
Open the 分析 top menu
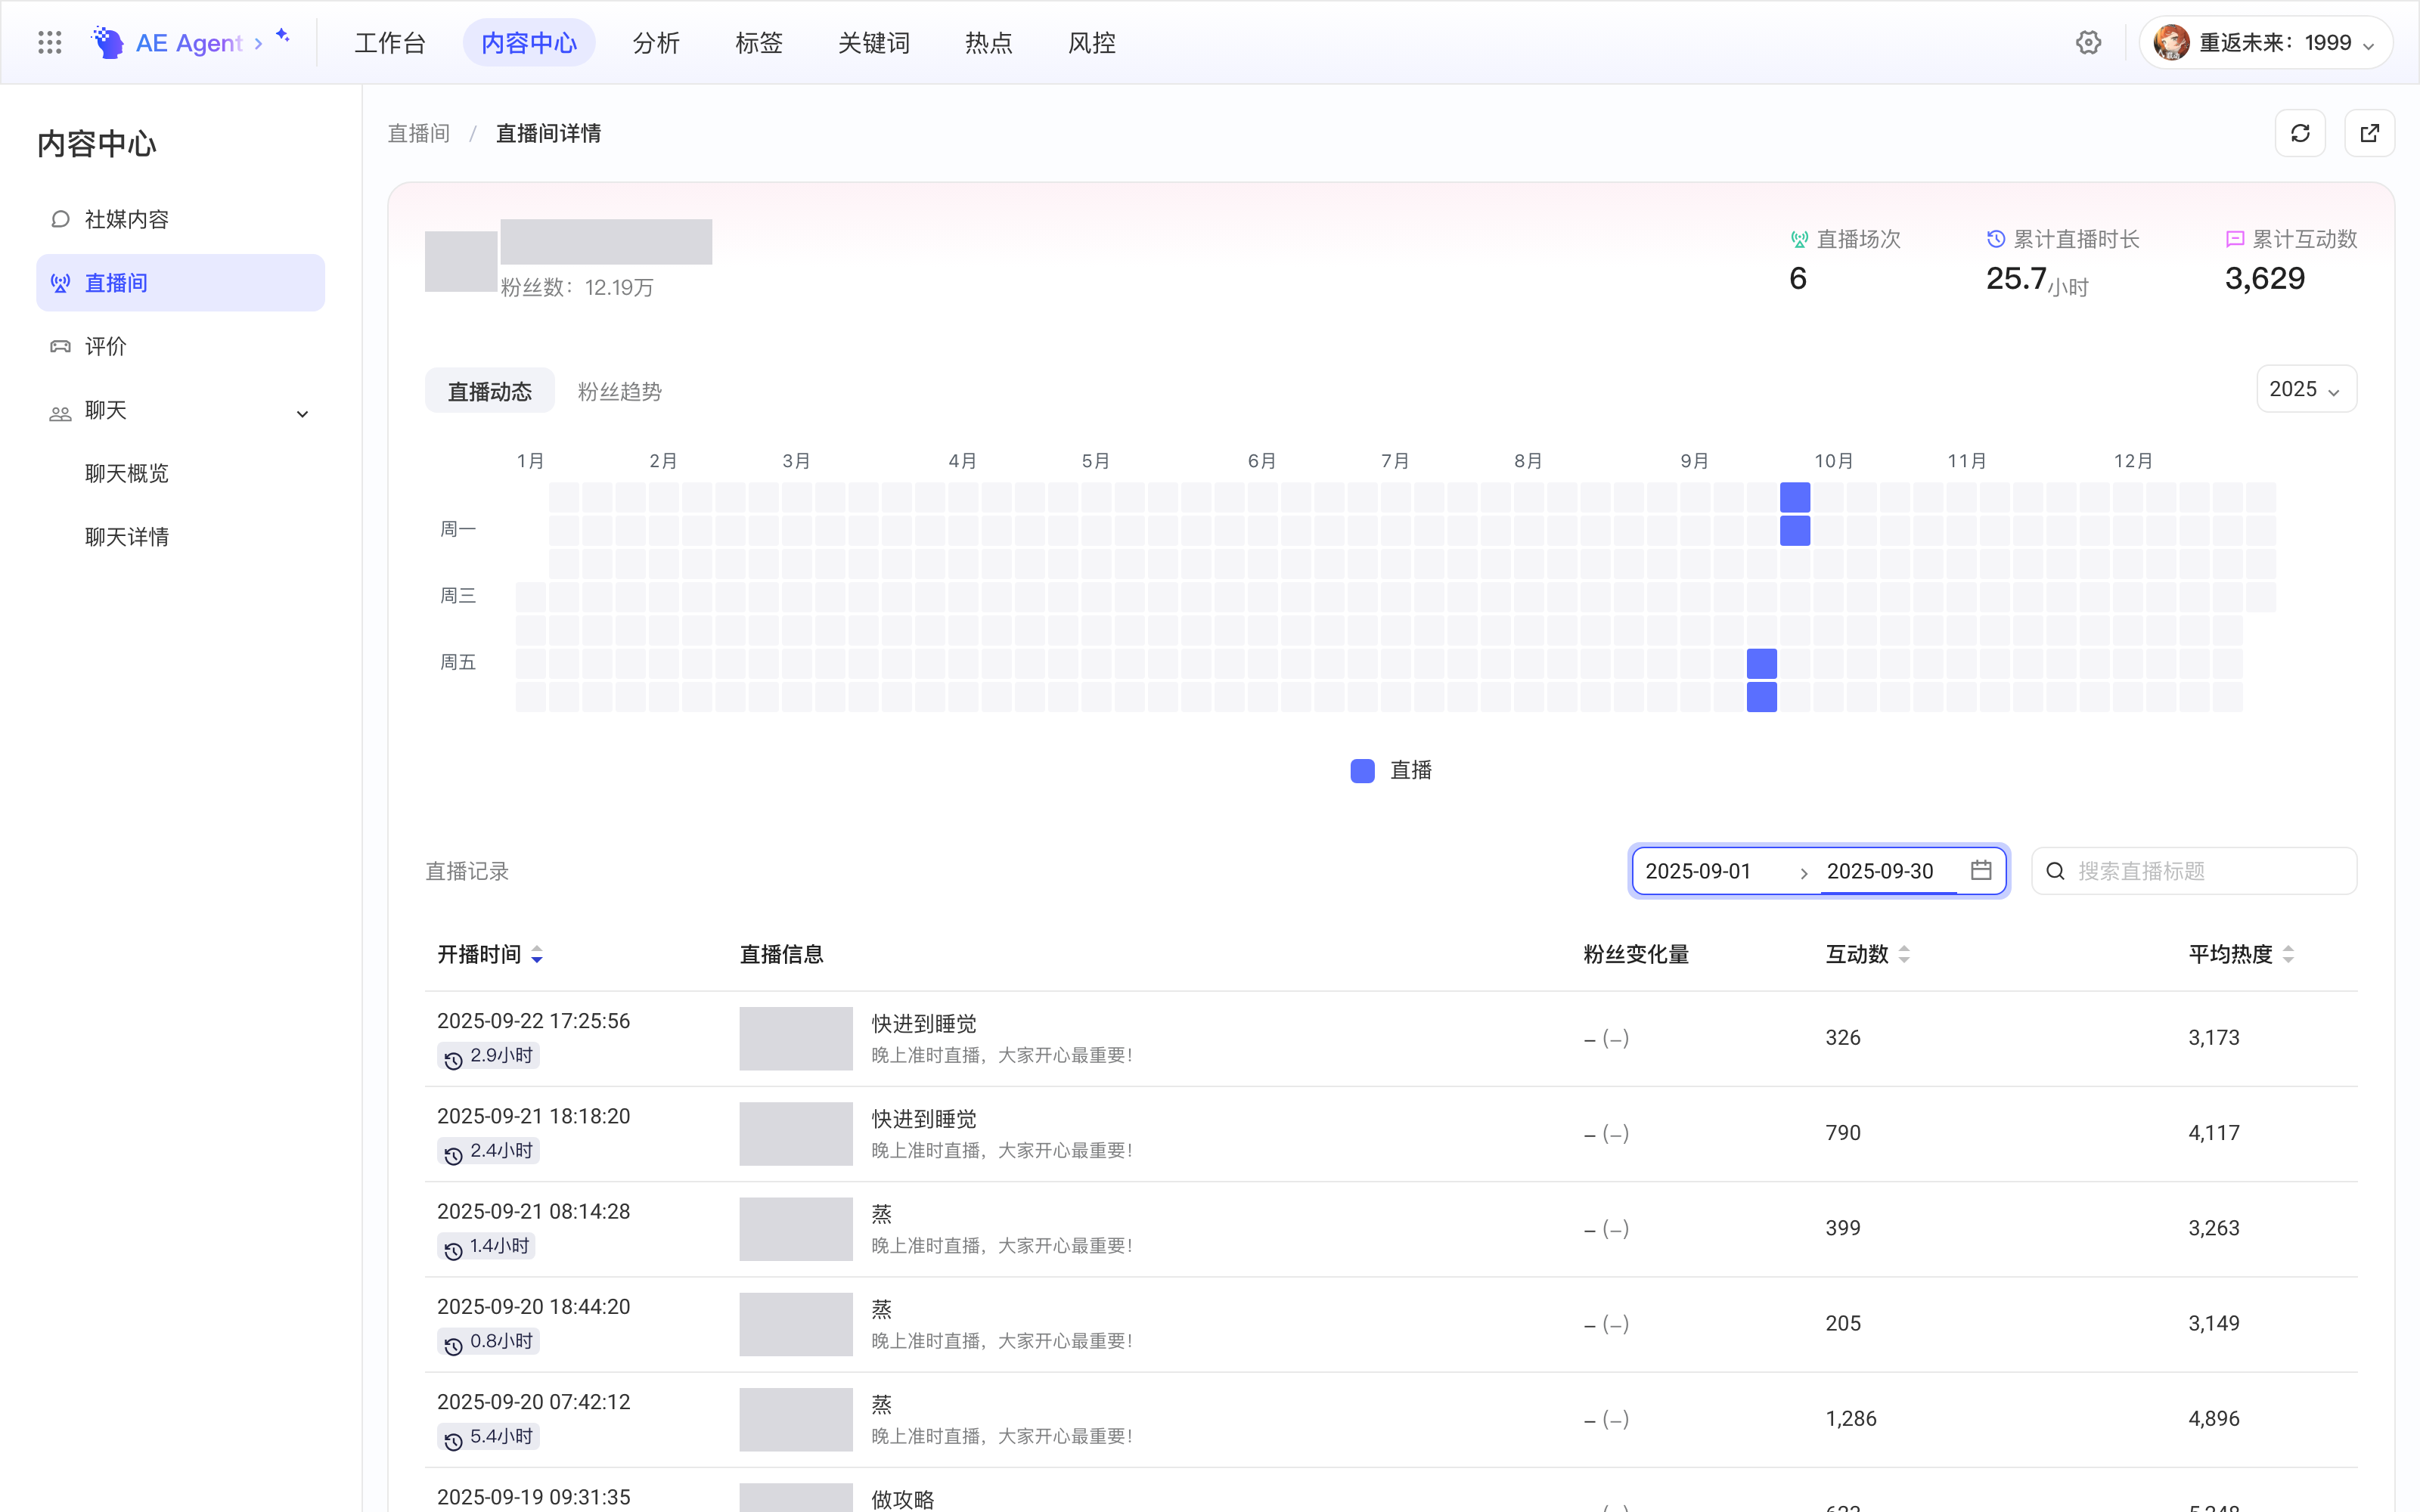[656, 43]
